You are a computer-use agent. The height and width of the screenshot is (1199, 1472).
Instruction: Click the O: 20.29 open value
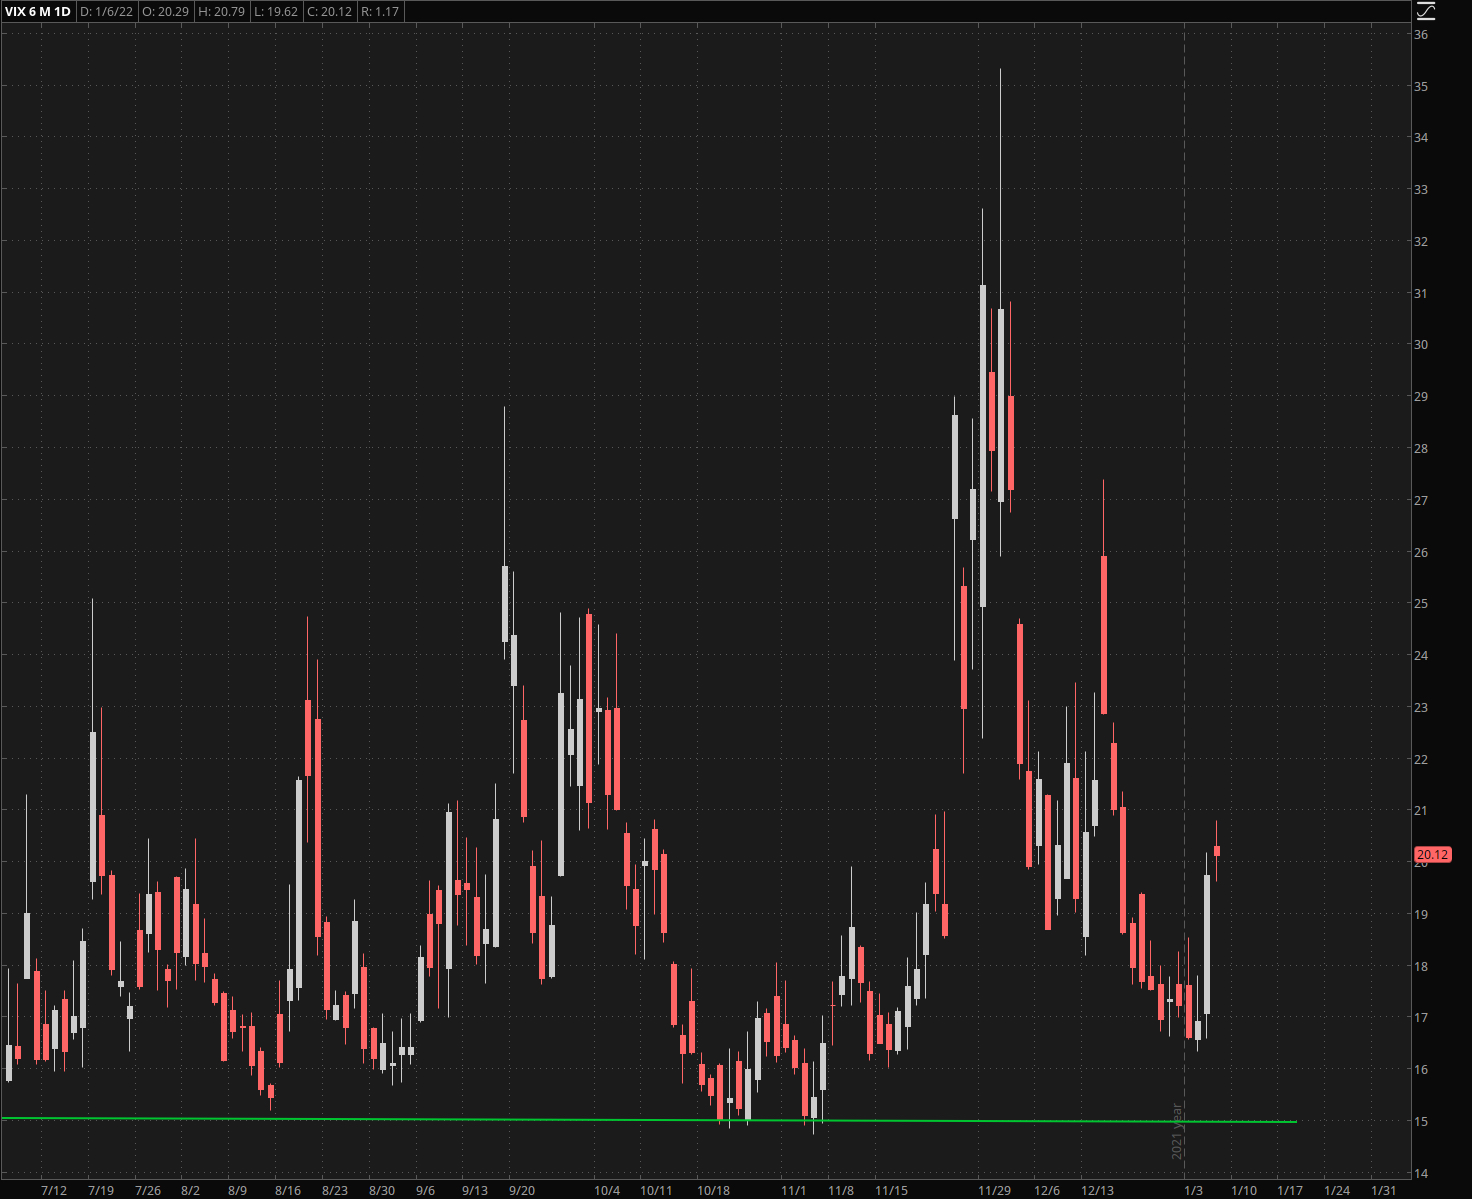[x=165, y=12]
